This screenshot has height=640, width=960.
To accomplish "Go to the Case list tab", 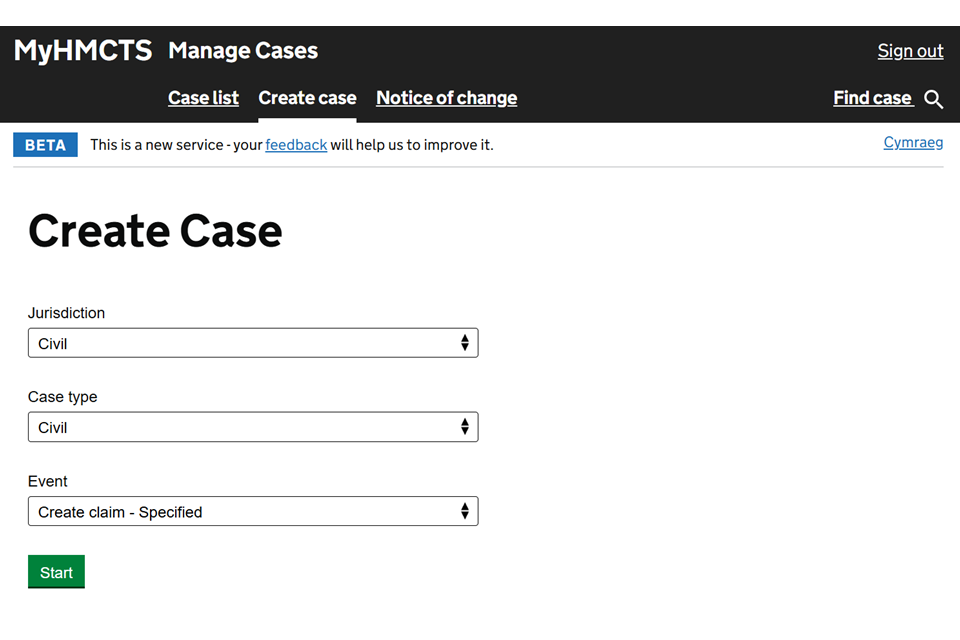I will [x=203, y=98].
